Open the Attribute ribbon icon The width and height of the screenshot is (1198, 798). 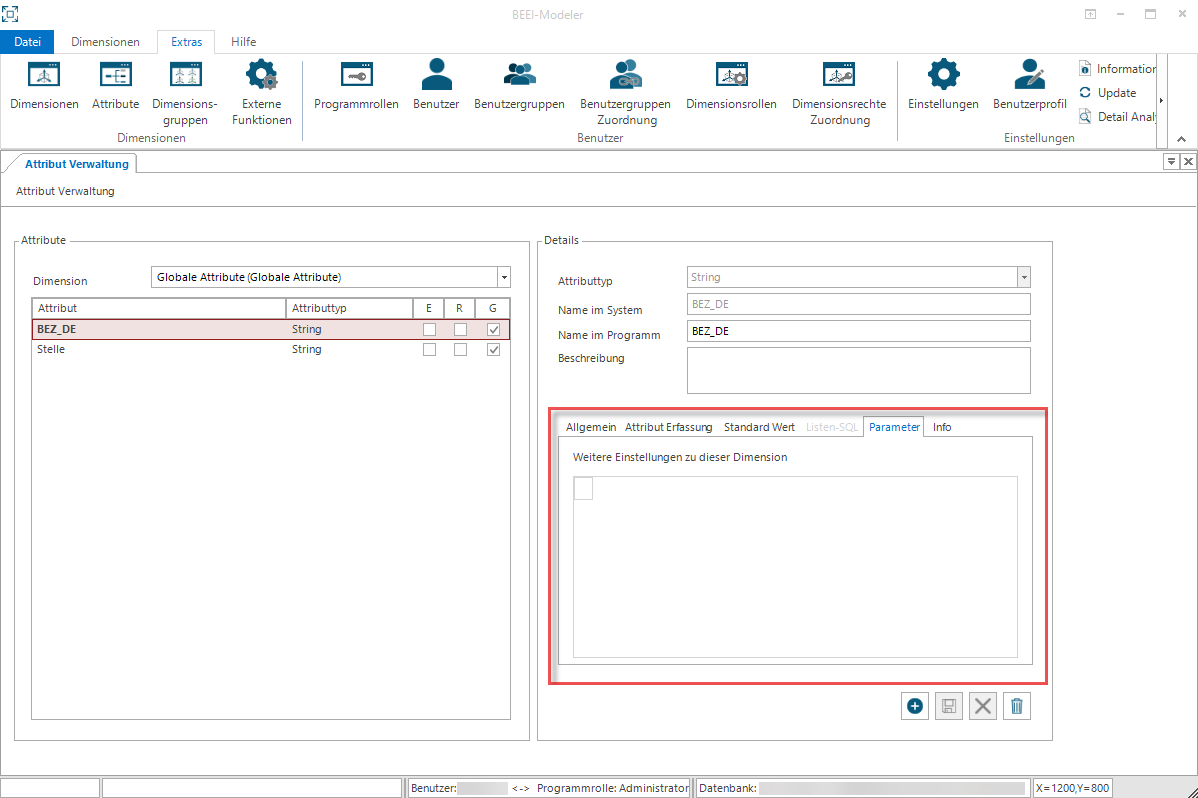click(x=115, y=86)
